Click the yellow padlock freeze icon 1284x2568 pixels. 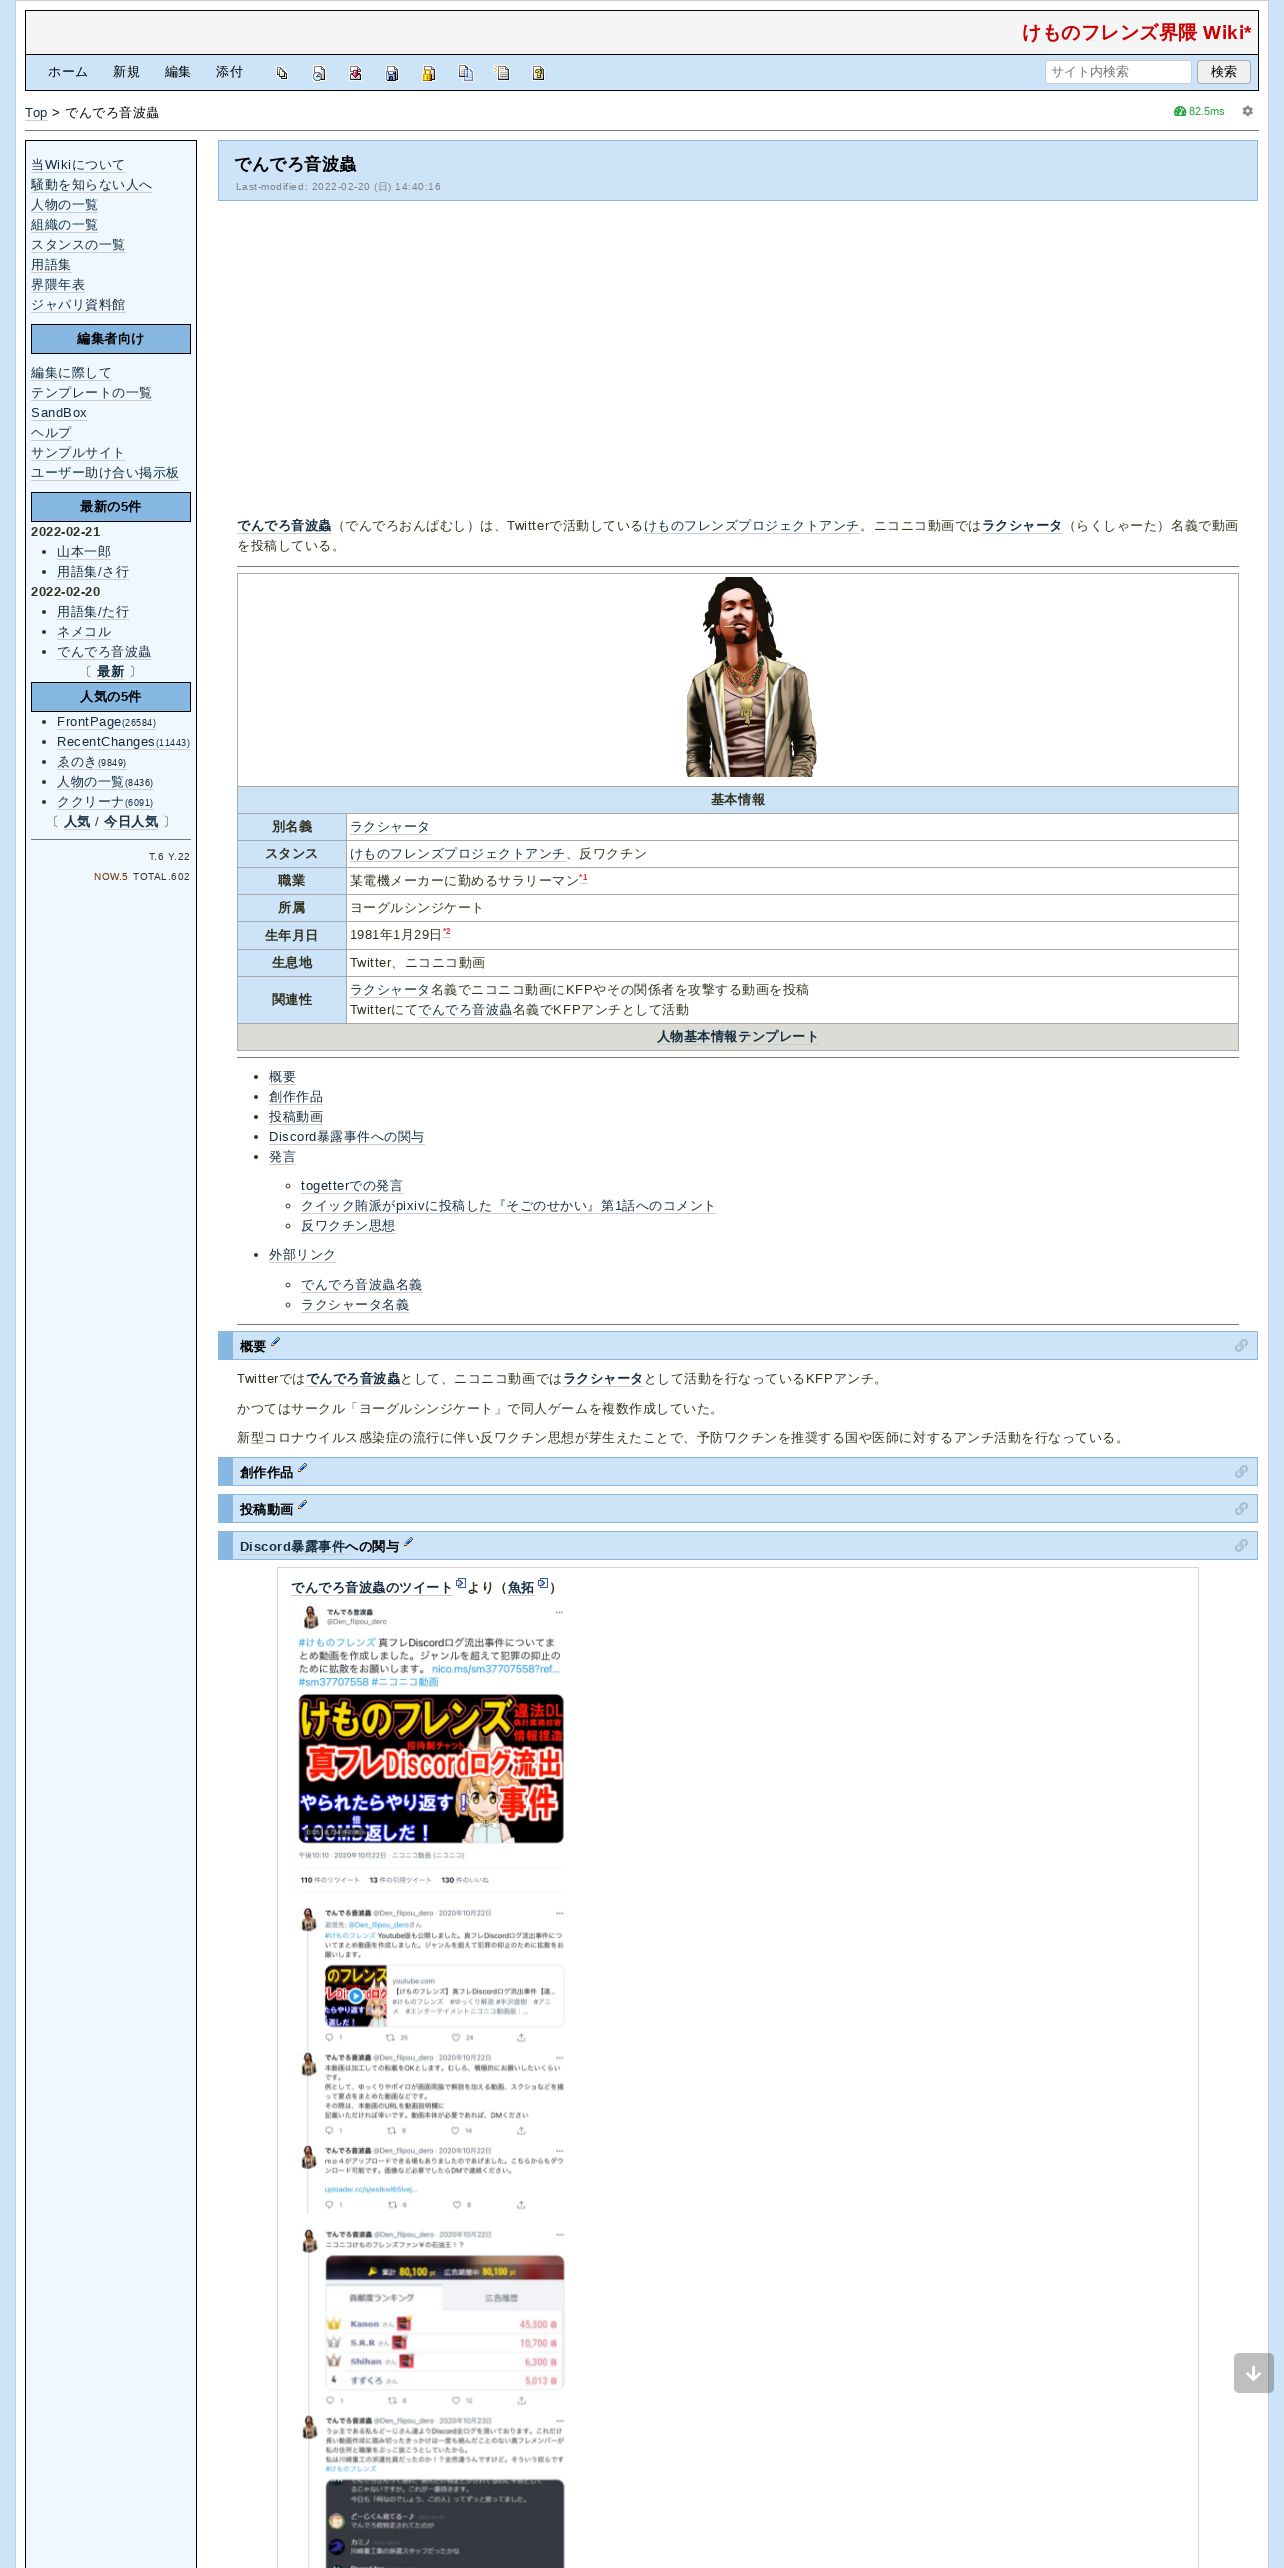429,73
